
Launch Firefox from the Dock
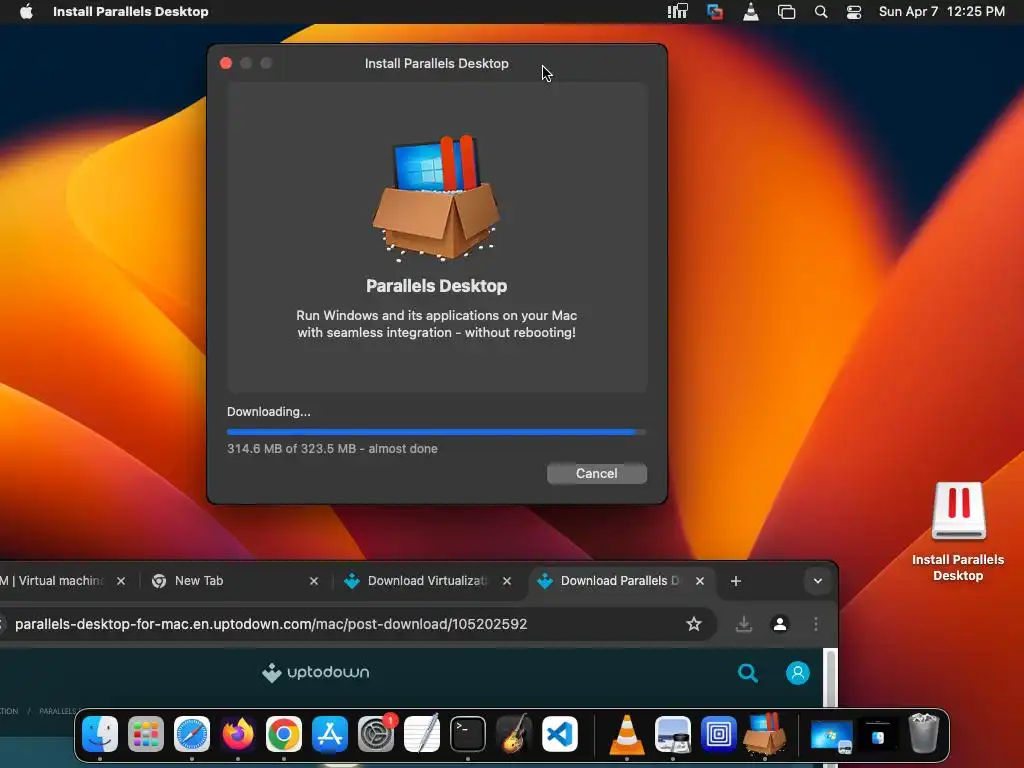[x=238, y=734]
